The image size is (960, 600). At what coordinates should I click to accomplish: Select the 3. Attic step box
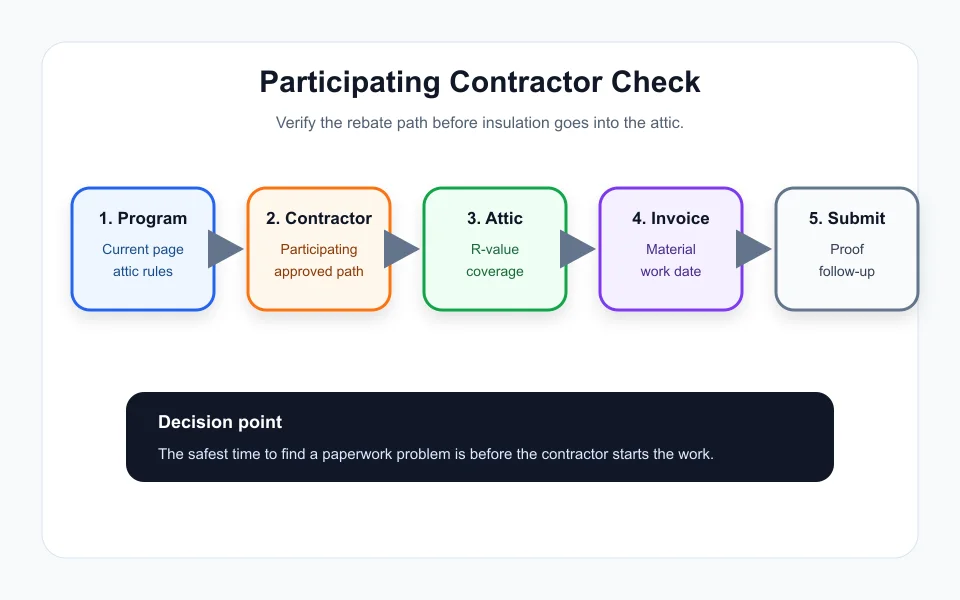[495, 249]
